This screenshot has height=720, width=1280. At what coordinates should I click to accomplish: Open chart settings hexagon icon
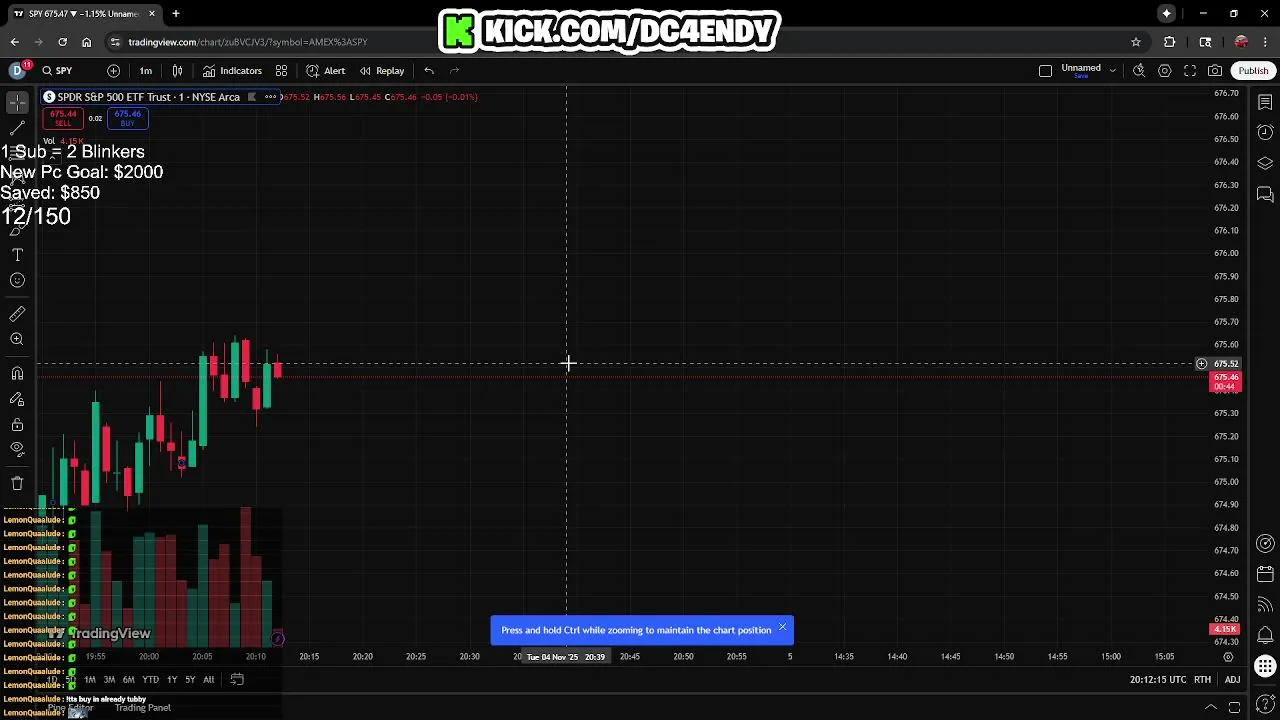pos(1165,71)
